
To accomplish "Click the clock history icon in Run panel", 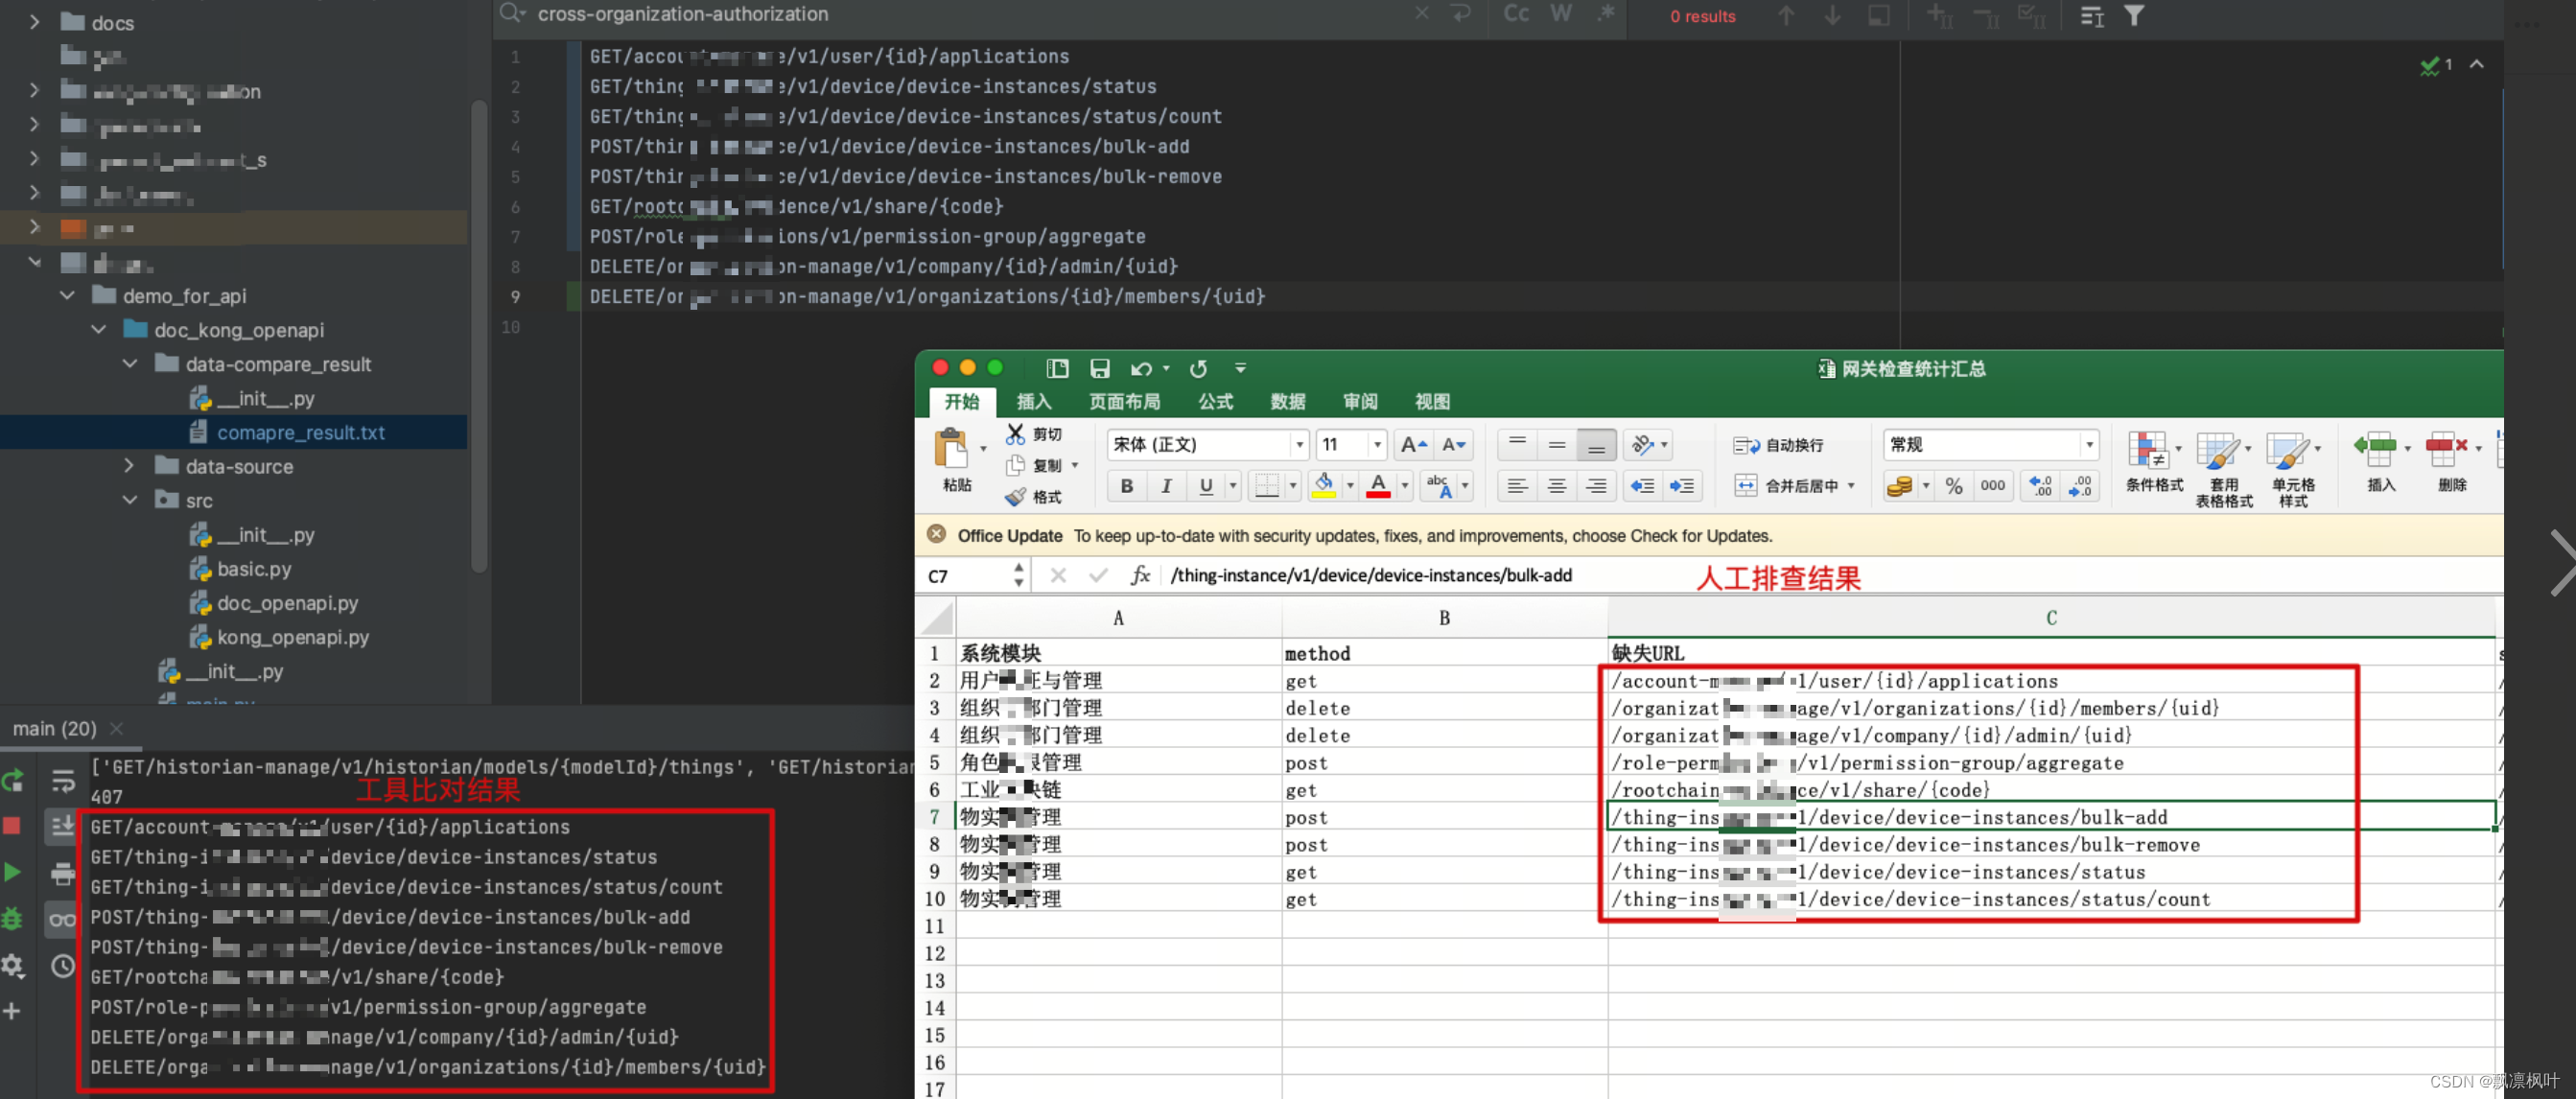I will coord(63,966).
